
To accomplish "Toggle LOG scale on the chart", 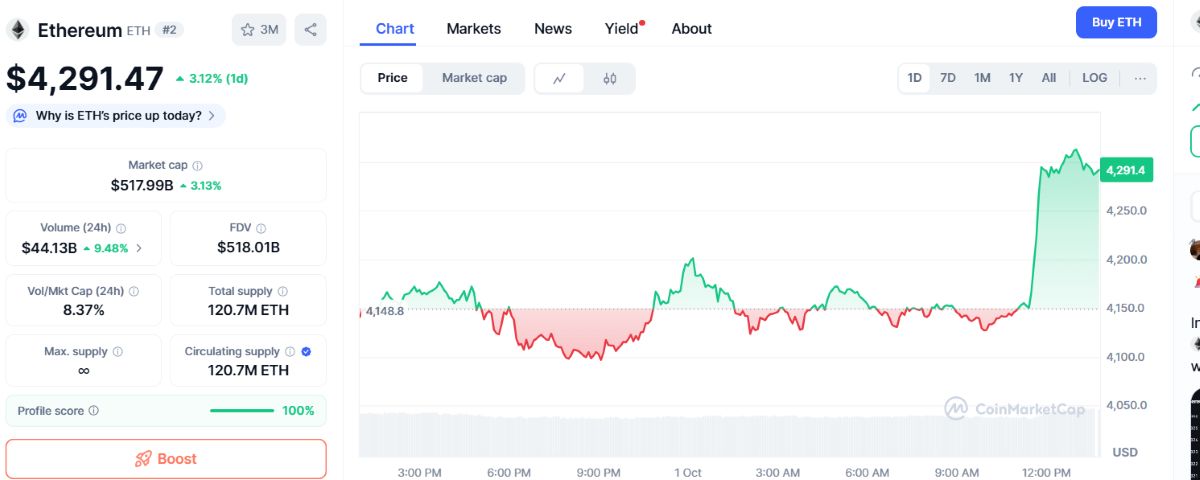I will [1094, 78].
